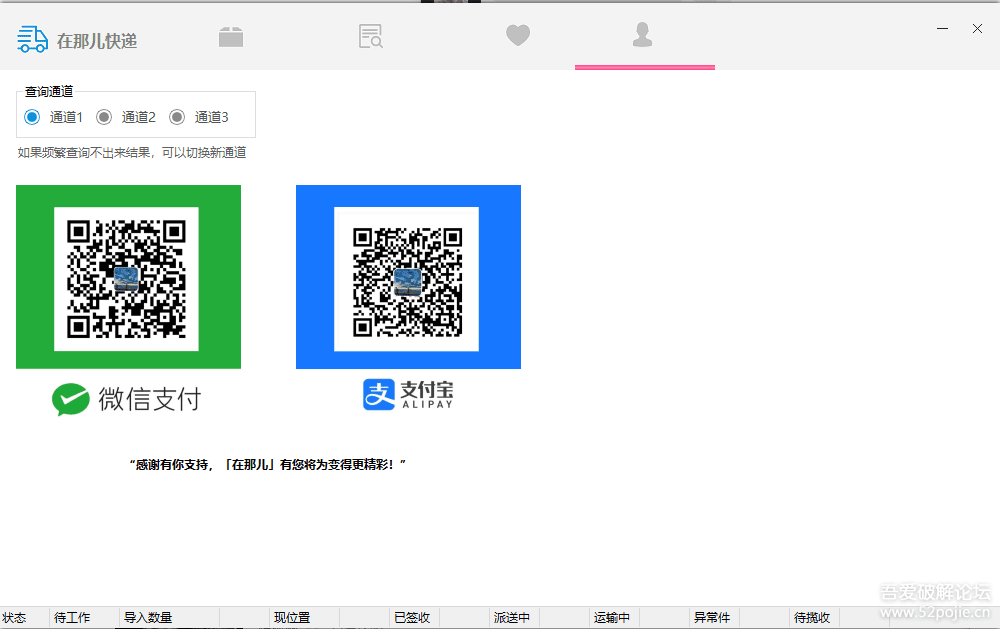Expand the 已签收 column divider
The width and height of the screenshot is (1000, 629).
(x=413, y=618)
